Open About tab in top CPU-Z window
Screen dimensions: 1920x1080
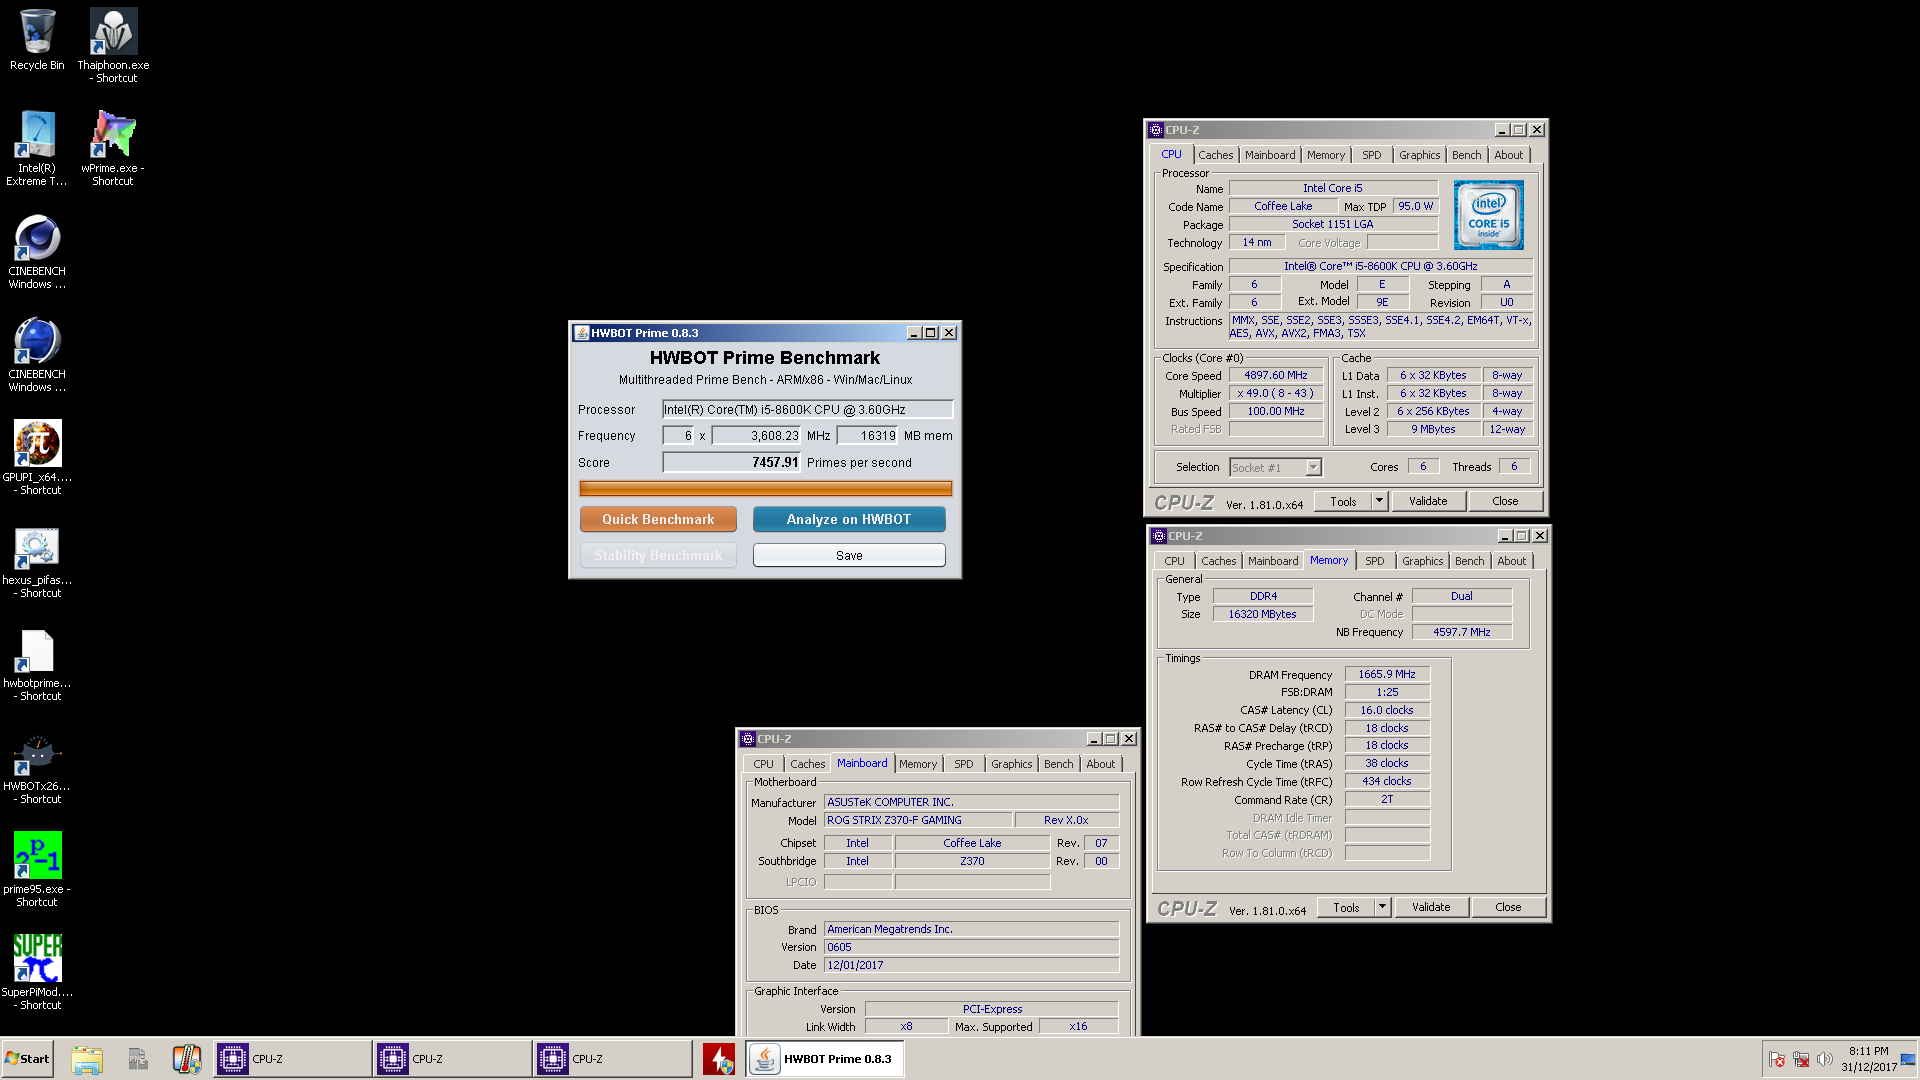[x=1508, y=155]
